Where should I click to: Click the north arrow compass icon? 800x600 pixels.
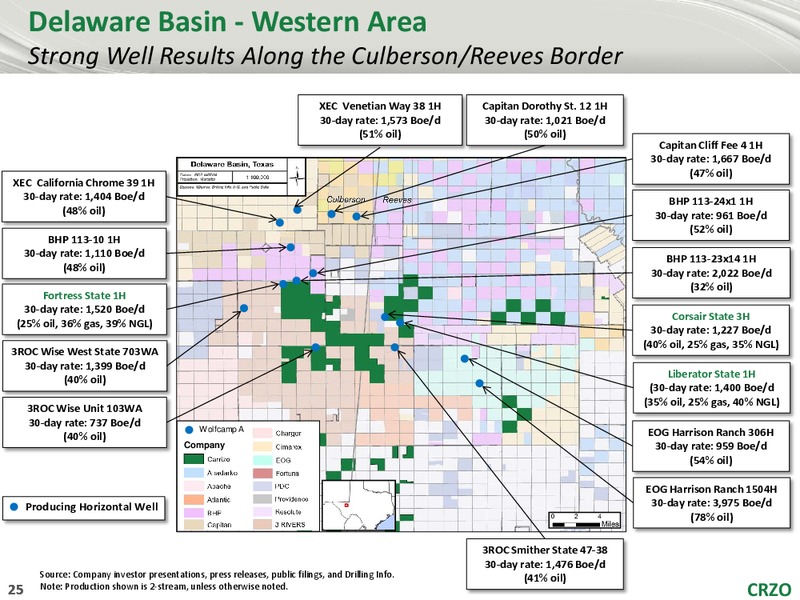point(296,177)
